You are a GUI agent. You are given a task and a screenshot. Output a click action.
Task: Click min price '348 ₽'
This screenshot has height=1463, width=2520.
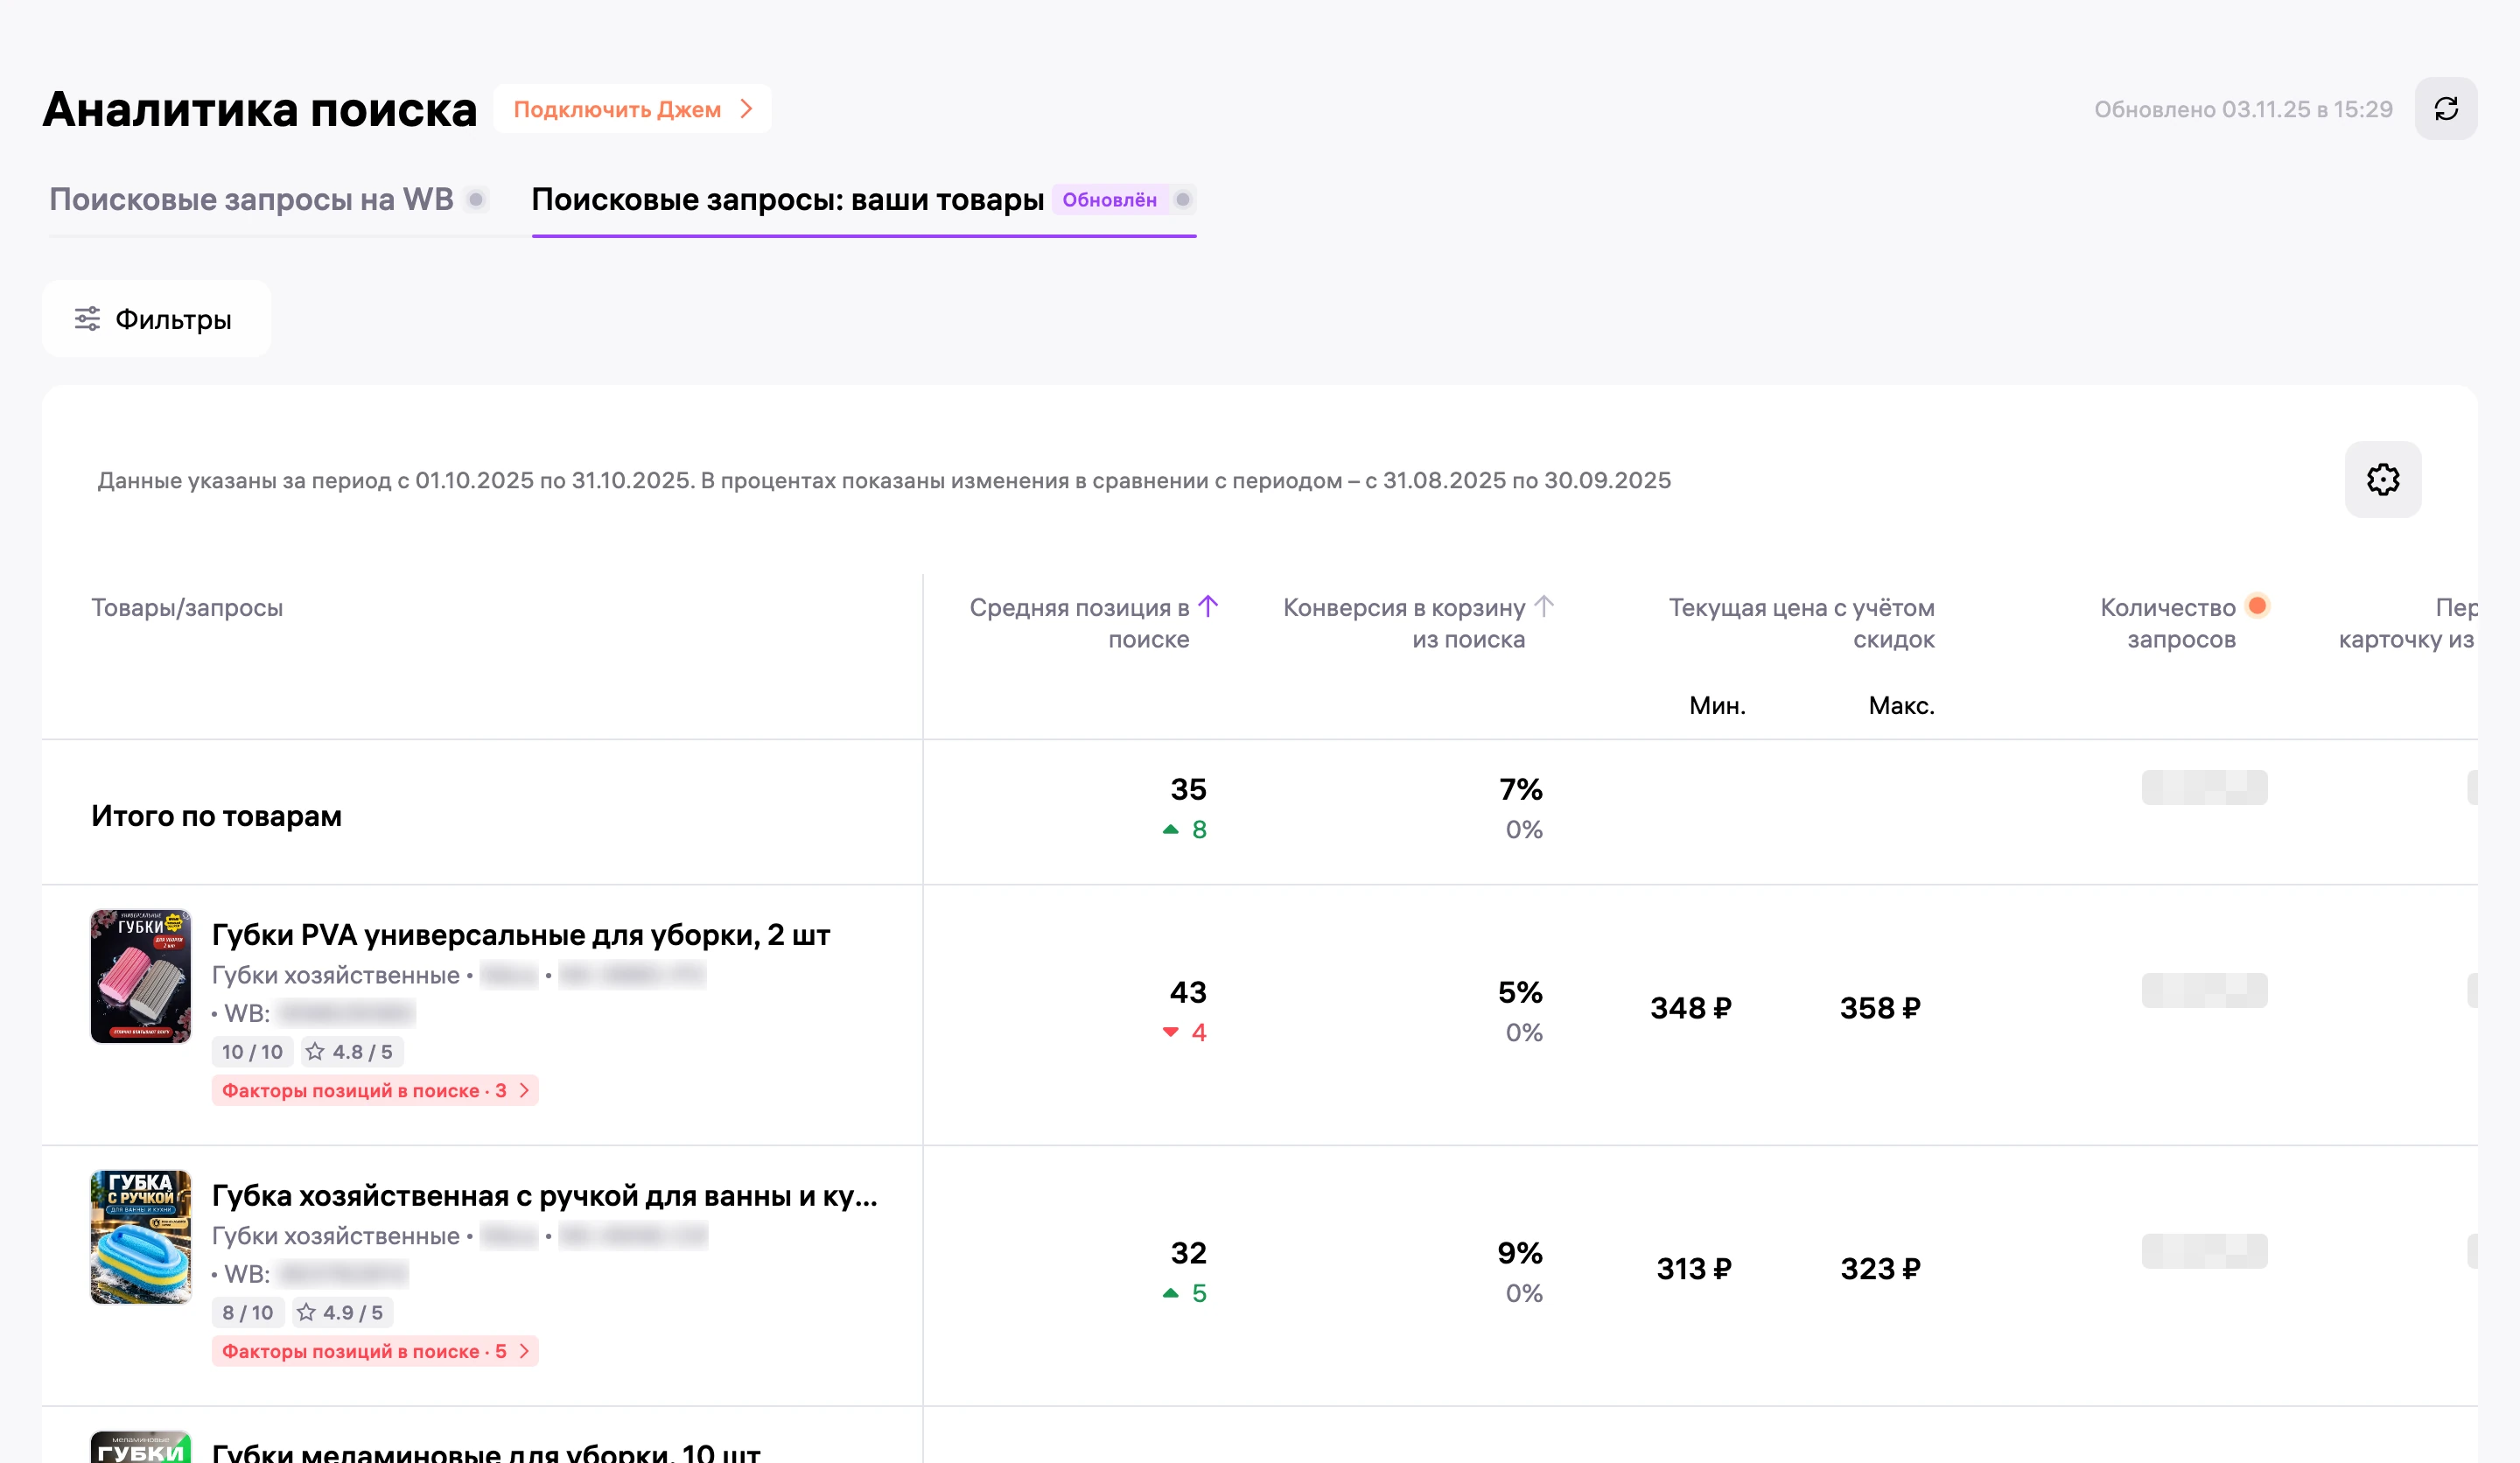tap(1691, 1008)
